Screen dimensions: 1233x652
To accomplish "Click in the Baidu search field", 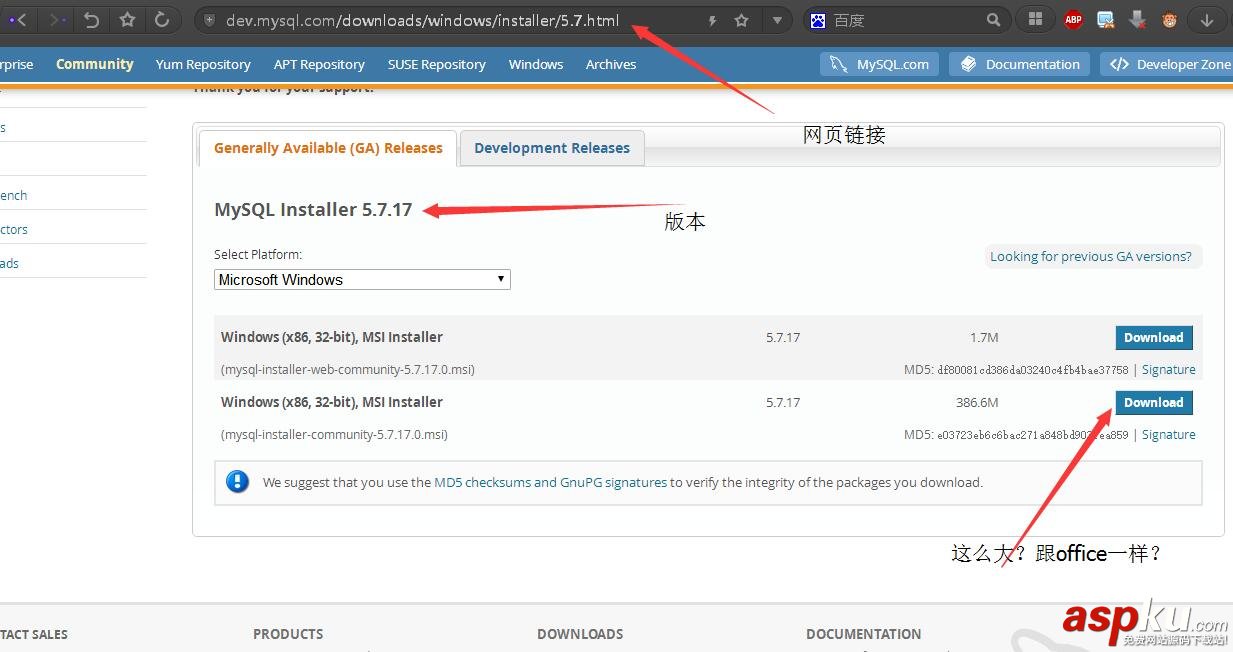I will (905, 20).
